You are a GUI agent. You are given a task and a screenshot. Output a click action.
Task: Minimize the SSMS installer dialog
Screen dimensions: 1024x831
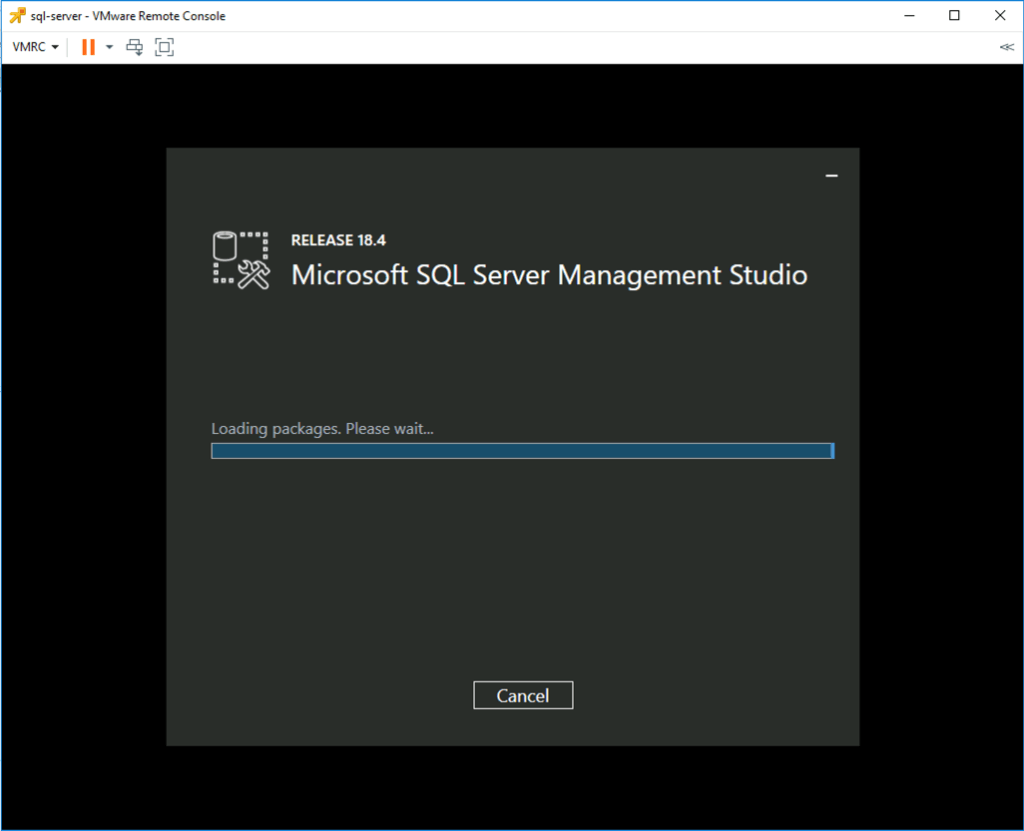point(831,176)
